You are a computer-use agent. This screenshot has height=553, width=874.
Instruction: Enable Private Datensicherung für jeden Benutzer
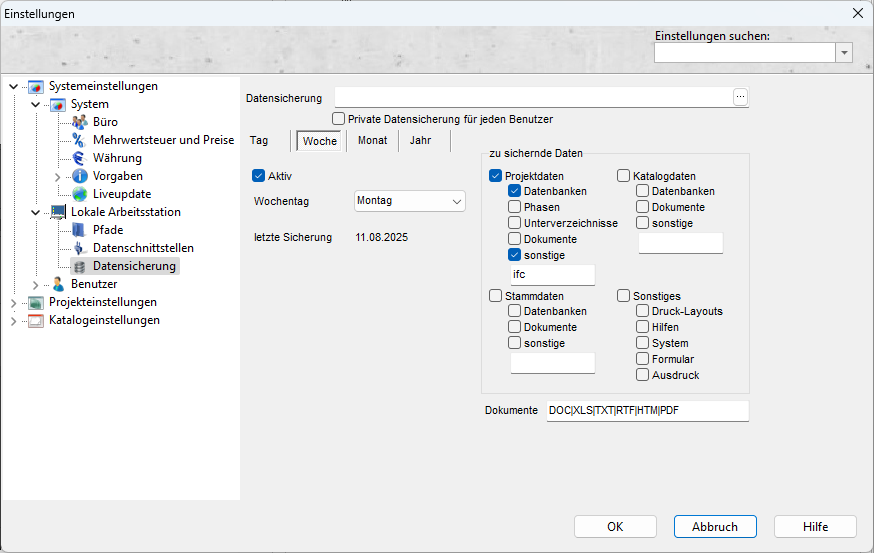339,119
